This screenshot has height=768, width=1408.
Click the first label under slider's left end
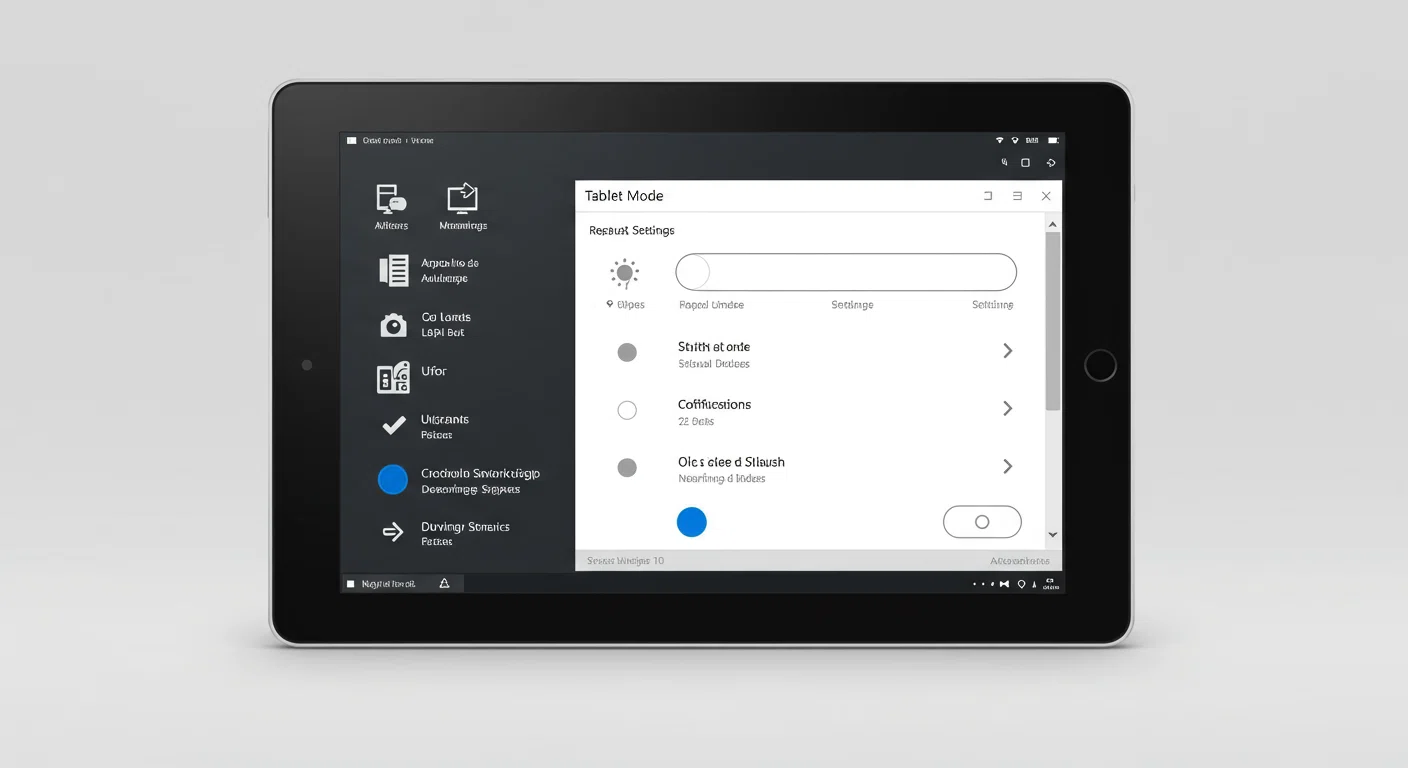click(x=711, y=305)
